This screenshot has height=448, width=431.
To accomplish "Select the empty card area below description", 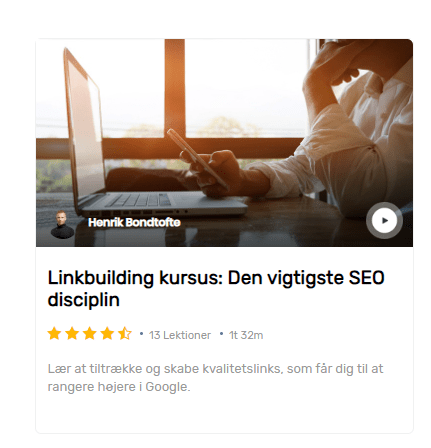I will (224, 414).
